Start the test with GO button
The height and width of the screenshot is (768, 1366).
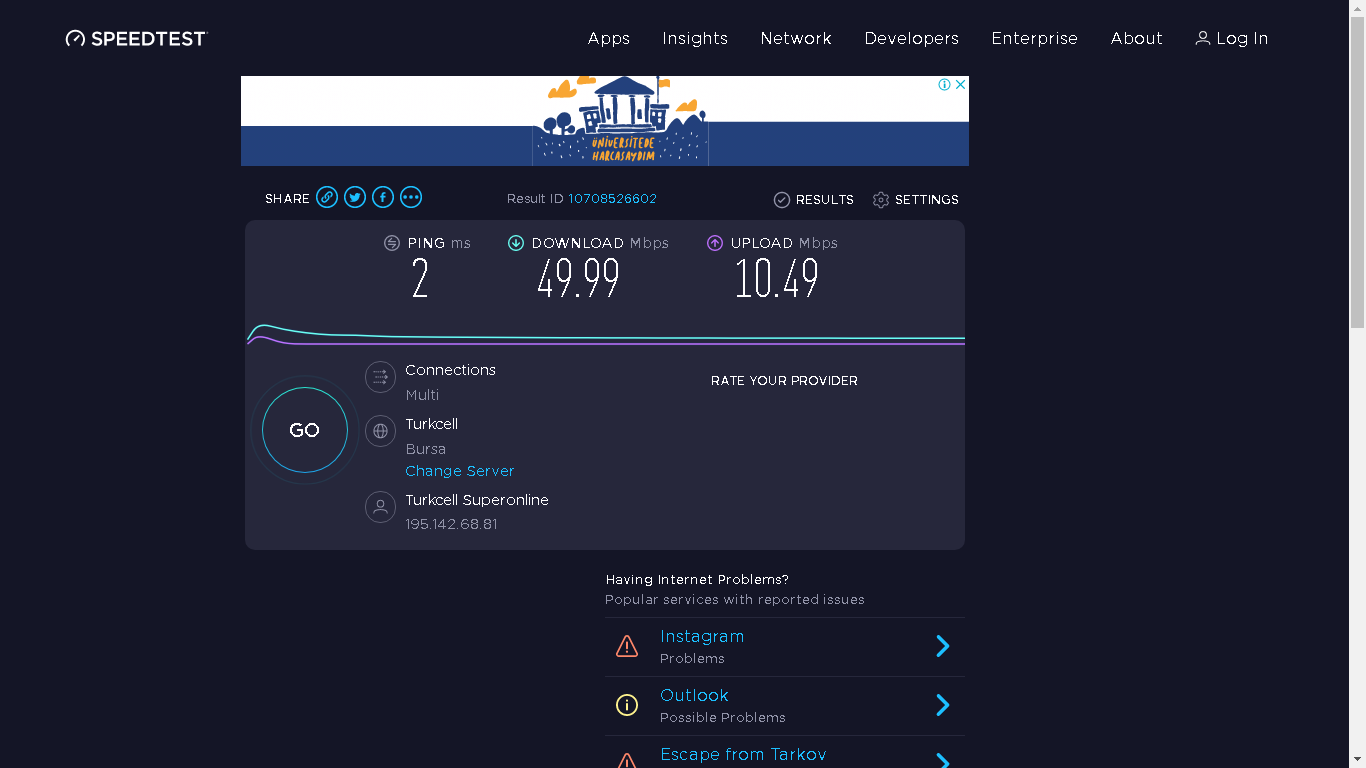click(305, 430)
